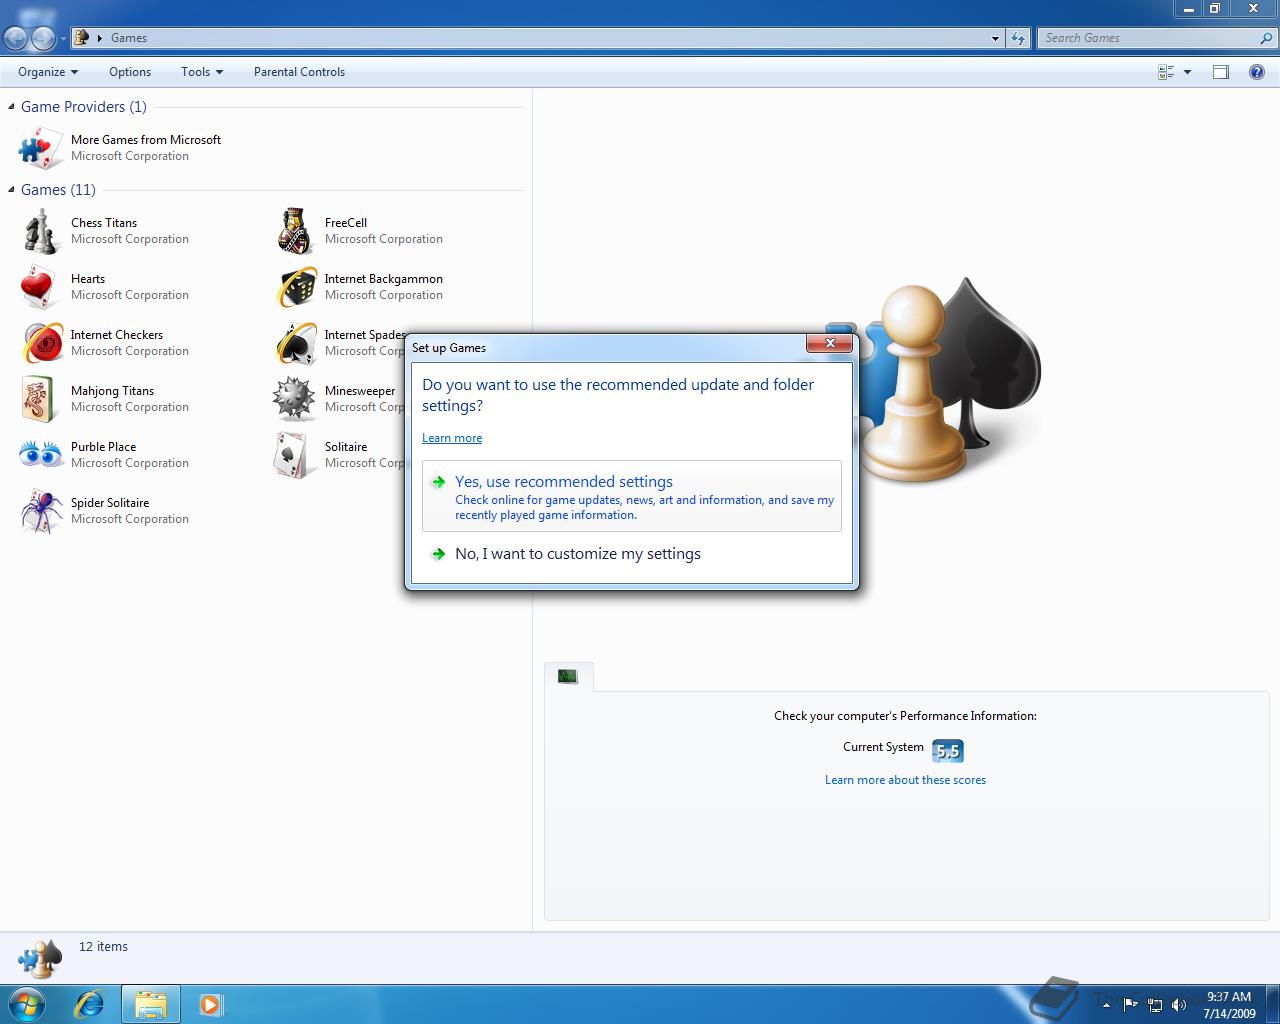
Task: Select the Chess Titans icon
Action: 41,231
